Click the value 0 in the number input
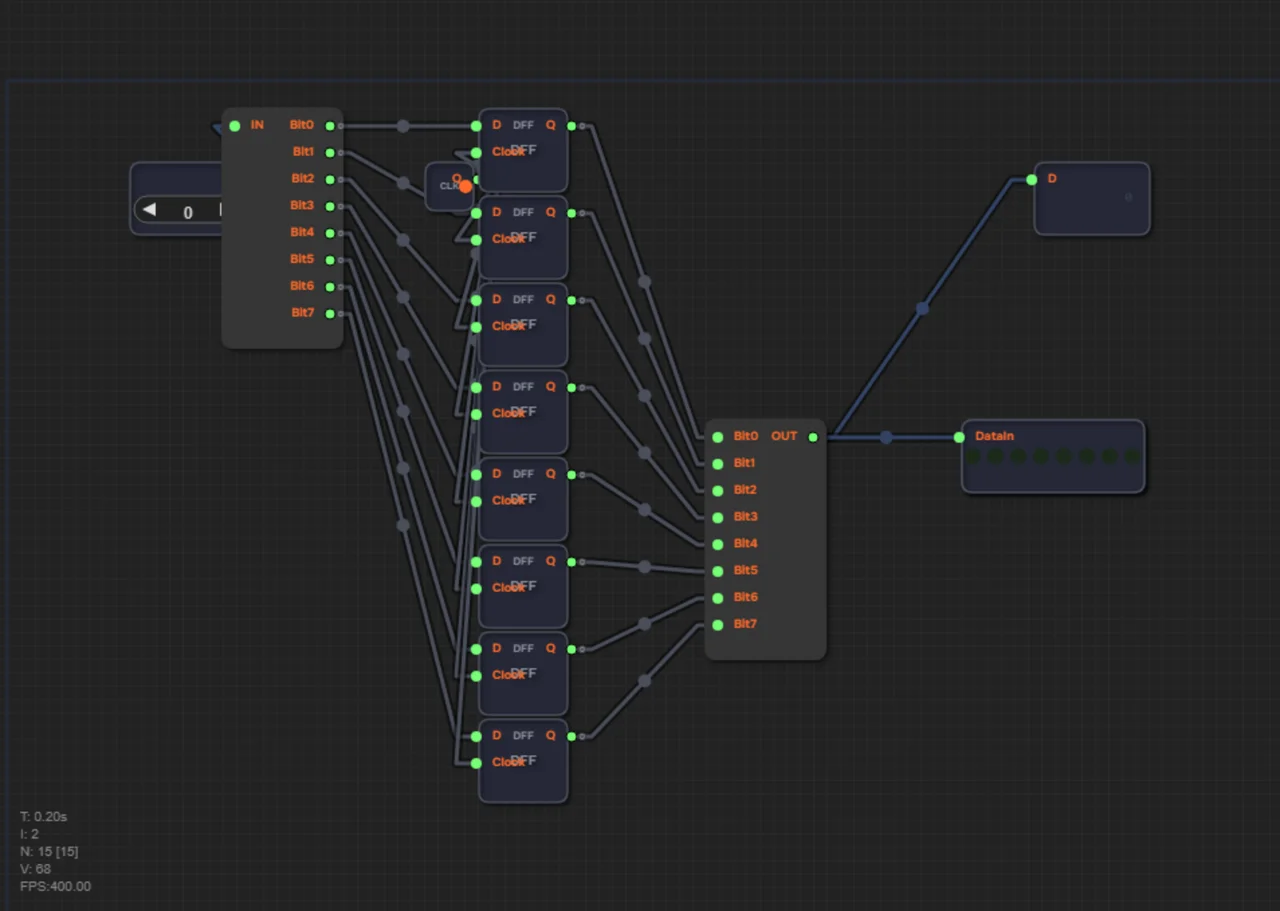This screenshot has height=911, width=1280. click(x=188, y=212)
